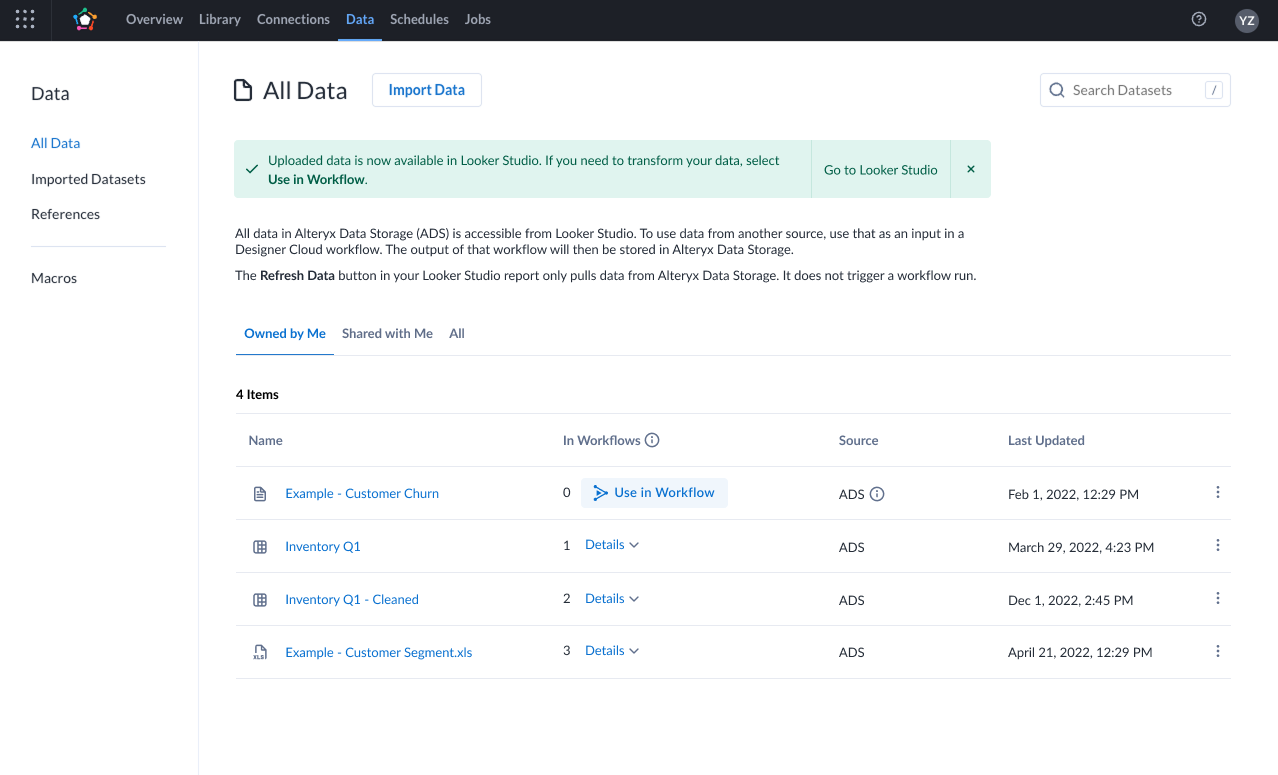Click the info icon next to ADS

[877, 494]
